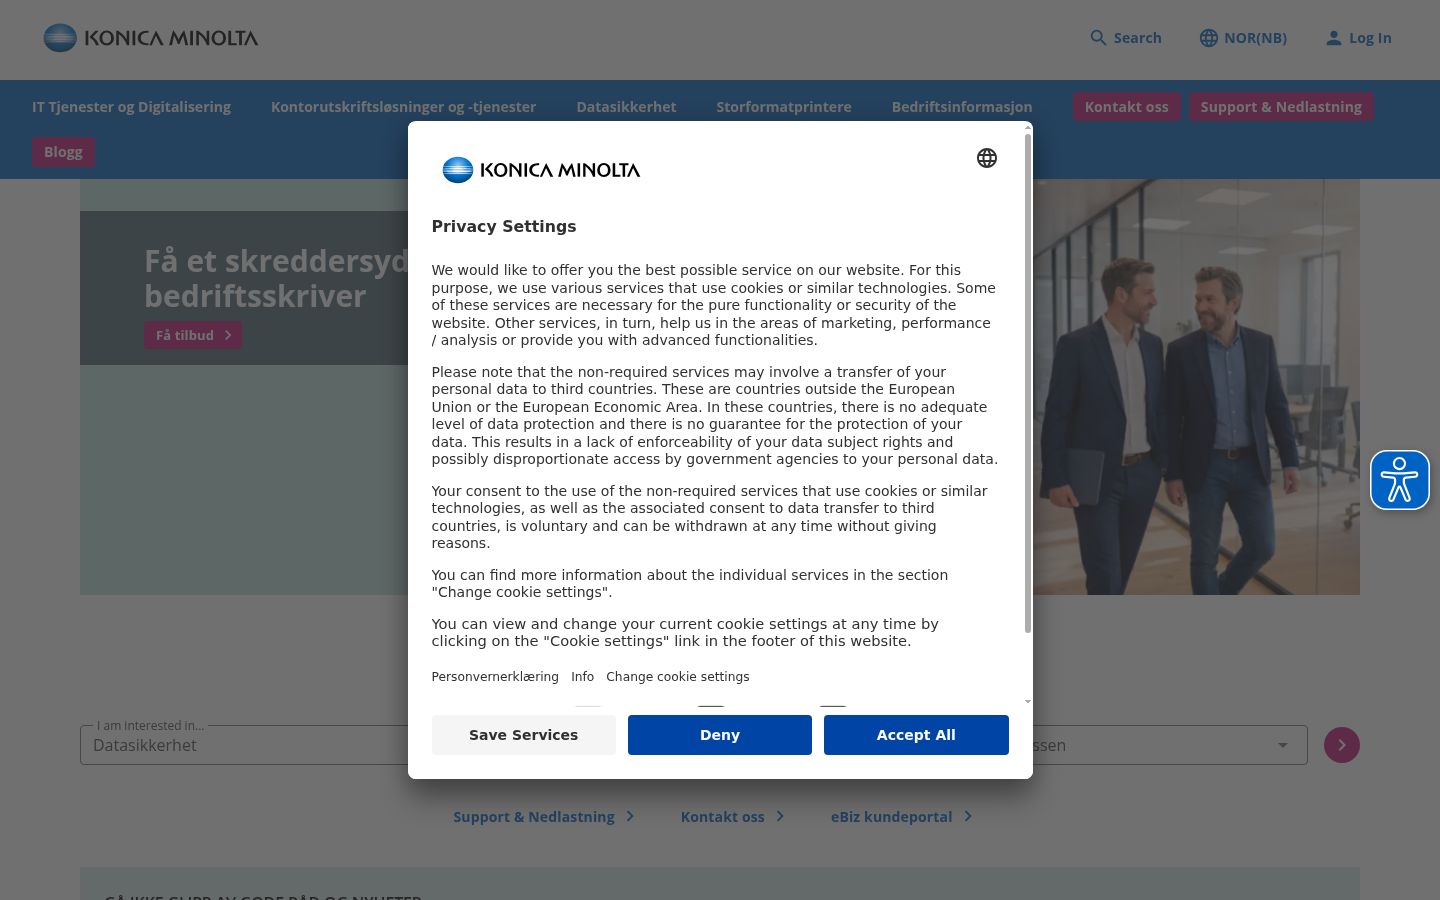1440x900 pixels.
Task: Deny cookies in privacy dialog
Action: (720, 735)
